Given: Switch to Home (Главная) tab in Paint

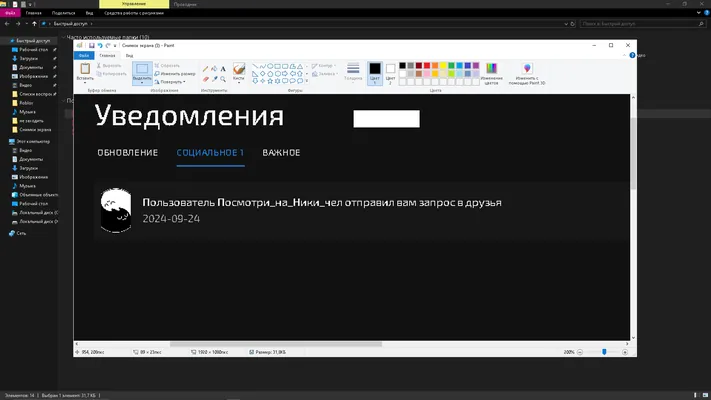Looking at the screenshot, I should (x=107, y=55).
